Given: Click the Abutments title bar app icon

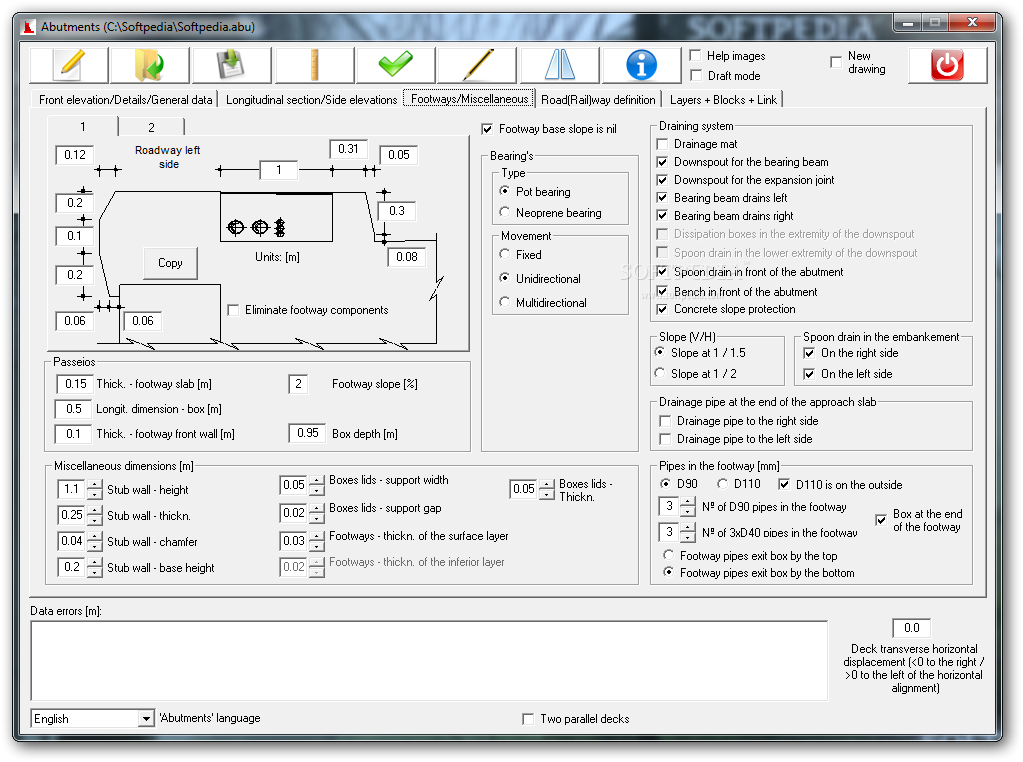Looking at the screenshot, I should (29, 27).
